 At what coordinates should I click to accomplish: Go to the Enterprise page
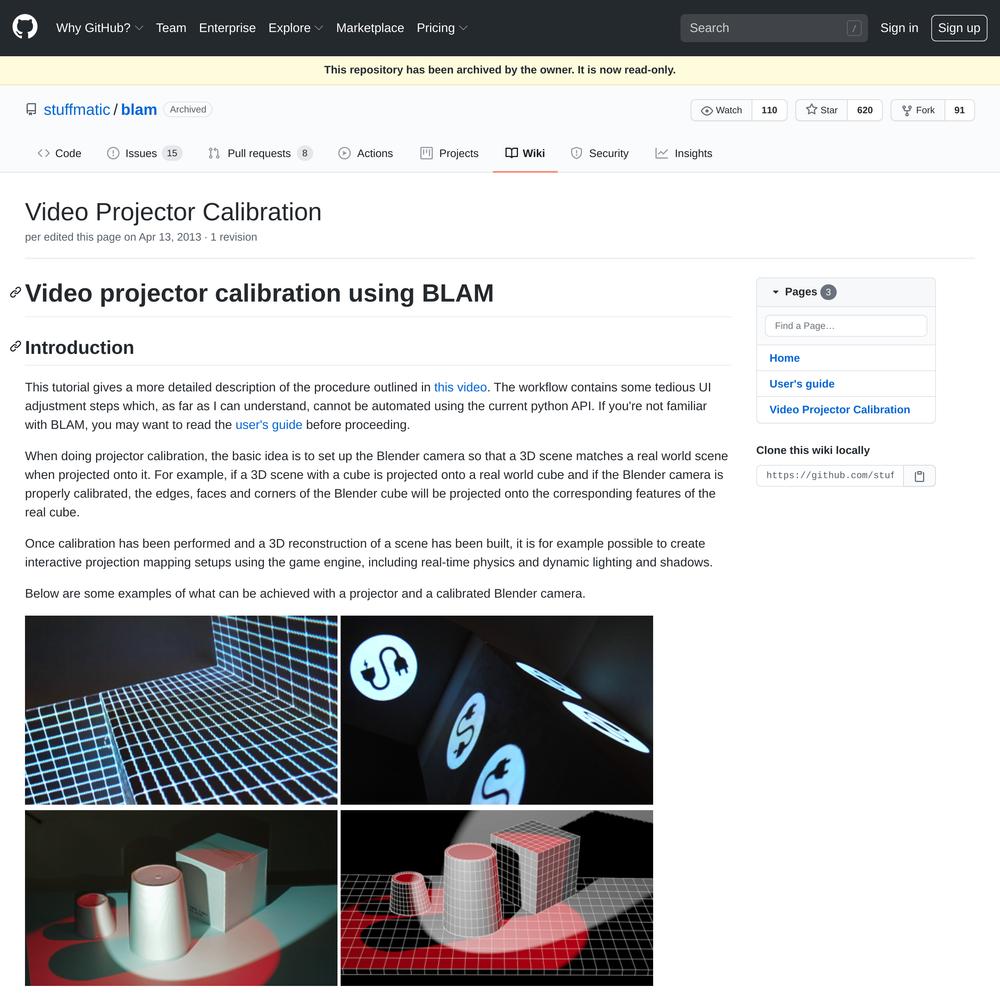click(227, 28)
